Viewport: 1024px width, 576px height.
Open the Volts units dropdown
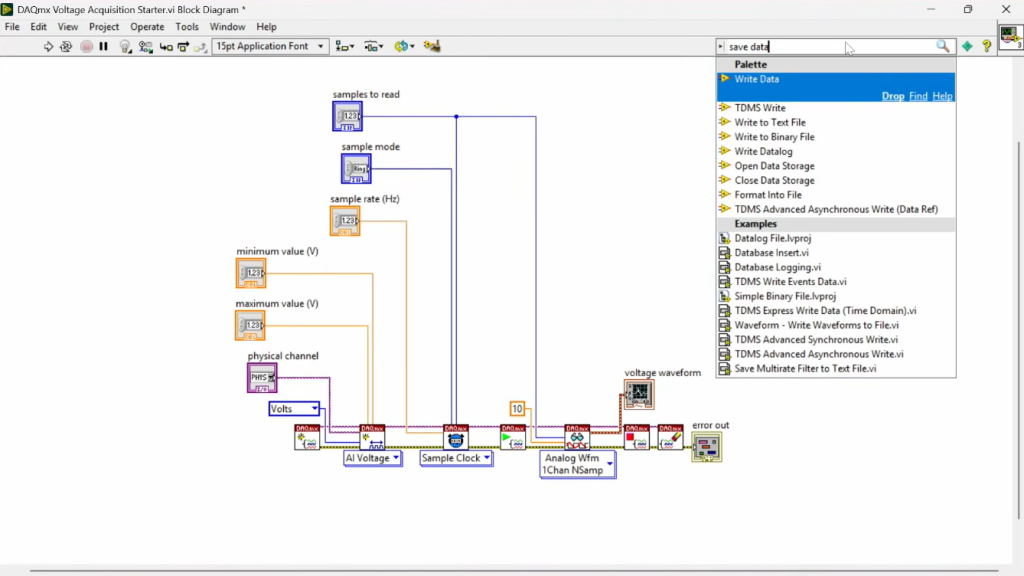coord(294,409)
